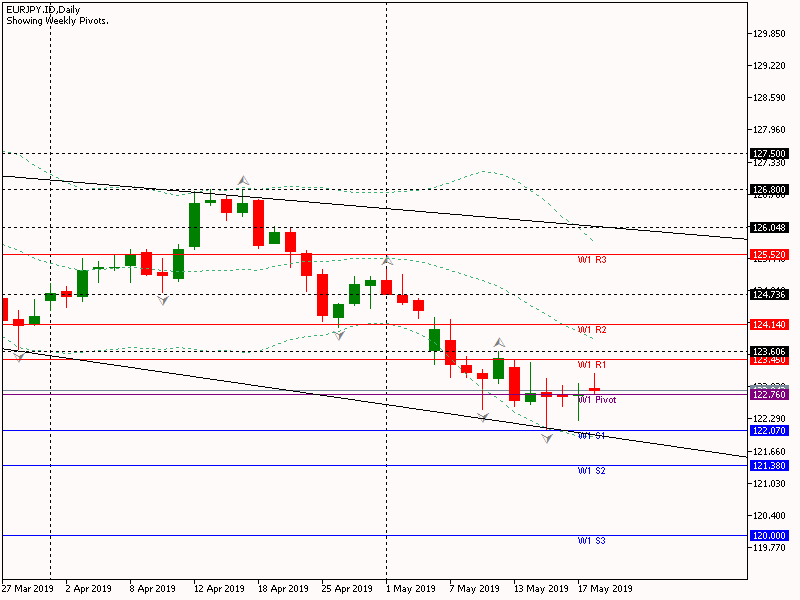
Task: Click the 'Showing Weekly Pivots.' text
Action: tap(56, 21)
